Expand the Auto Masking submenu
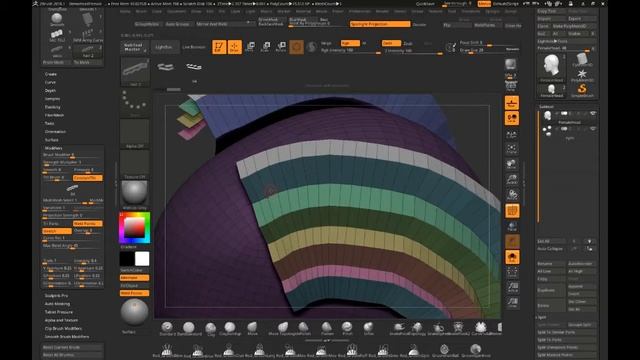Image resolution: width=640 pixels, height=360 pixels. click(57, 304)
